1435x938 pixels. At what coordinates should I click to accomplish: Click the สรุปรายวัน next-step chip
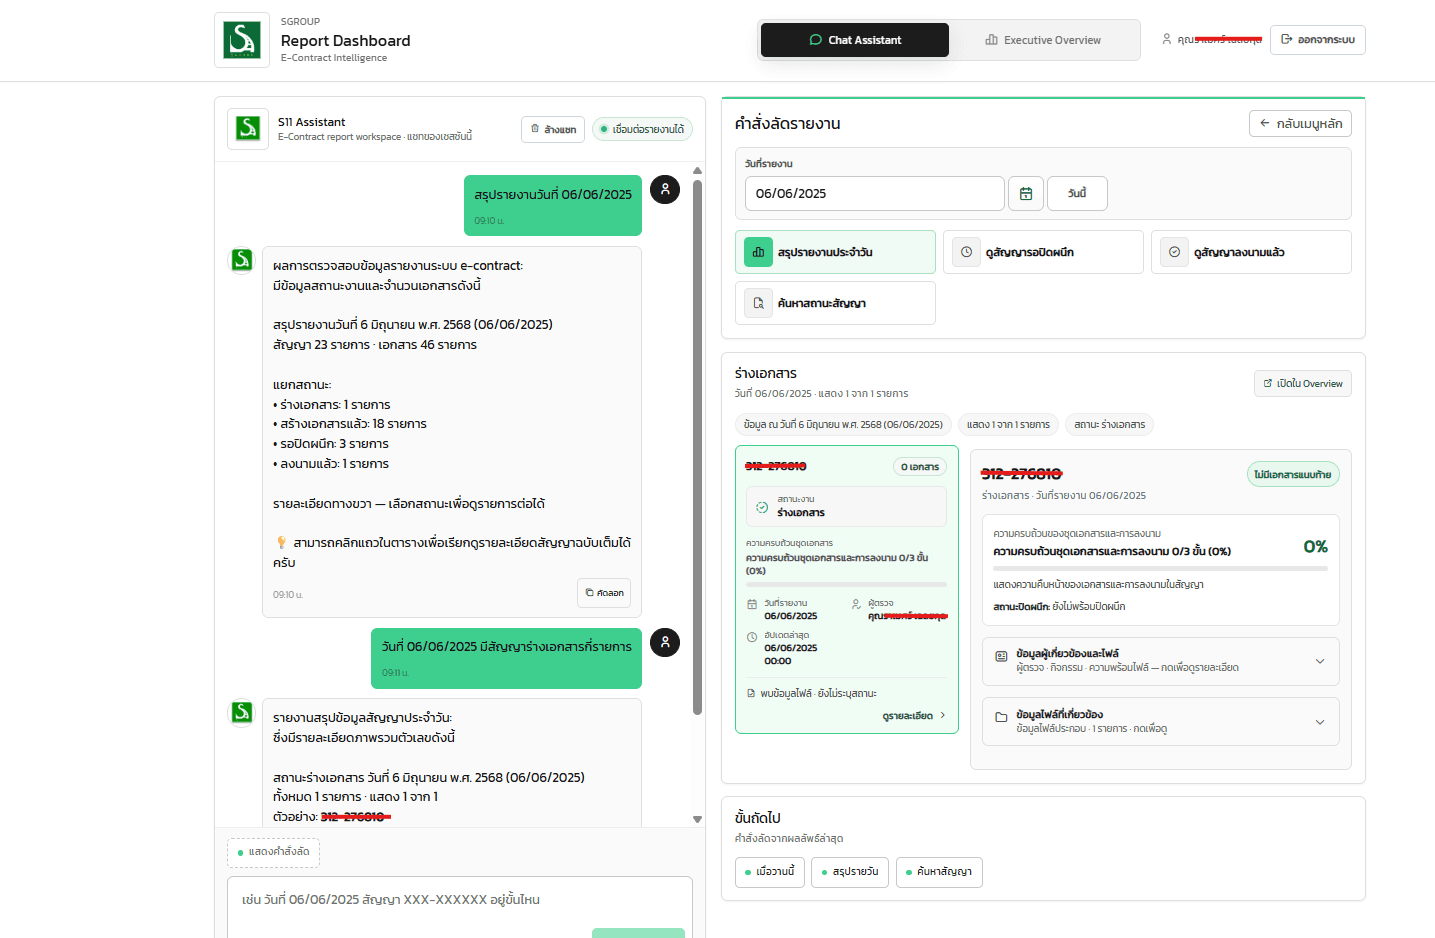[x=850, y=872]
